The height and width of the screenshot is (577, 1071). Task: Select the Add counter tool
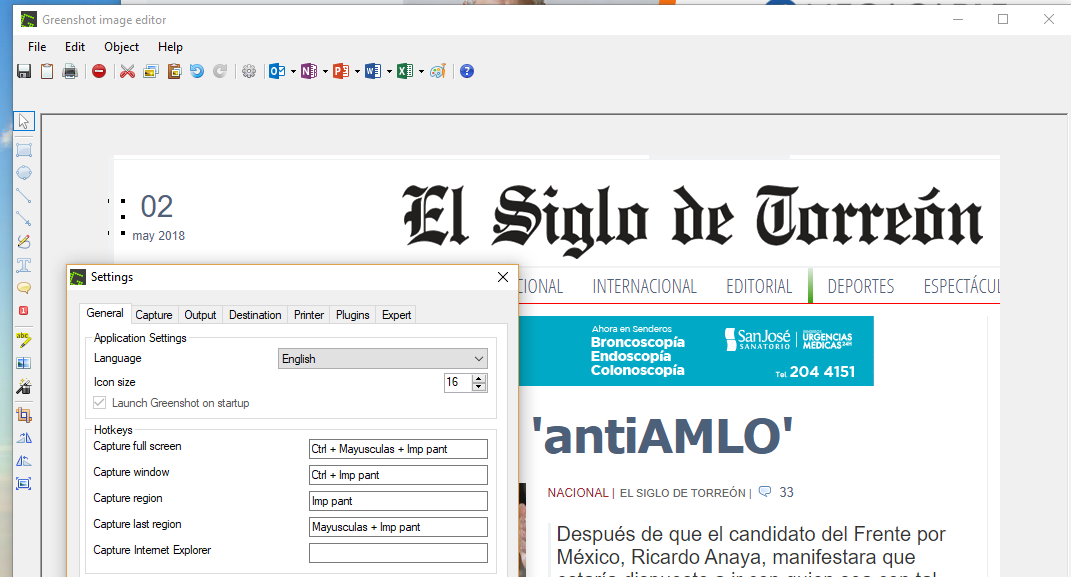24,311
